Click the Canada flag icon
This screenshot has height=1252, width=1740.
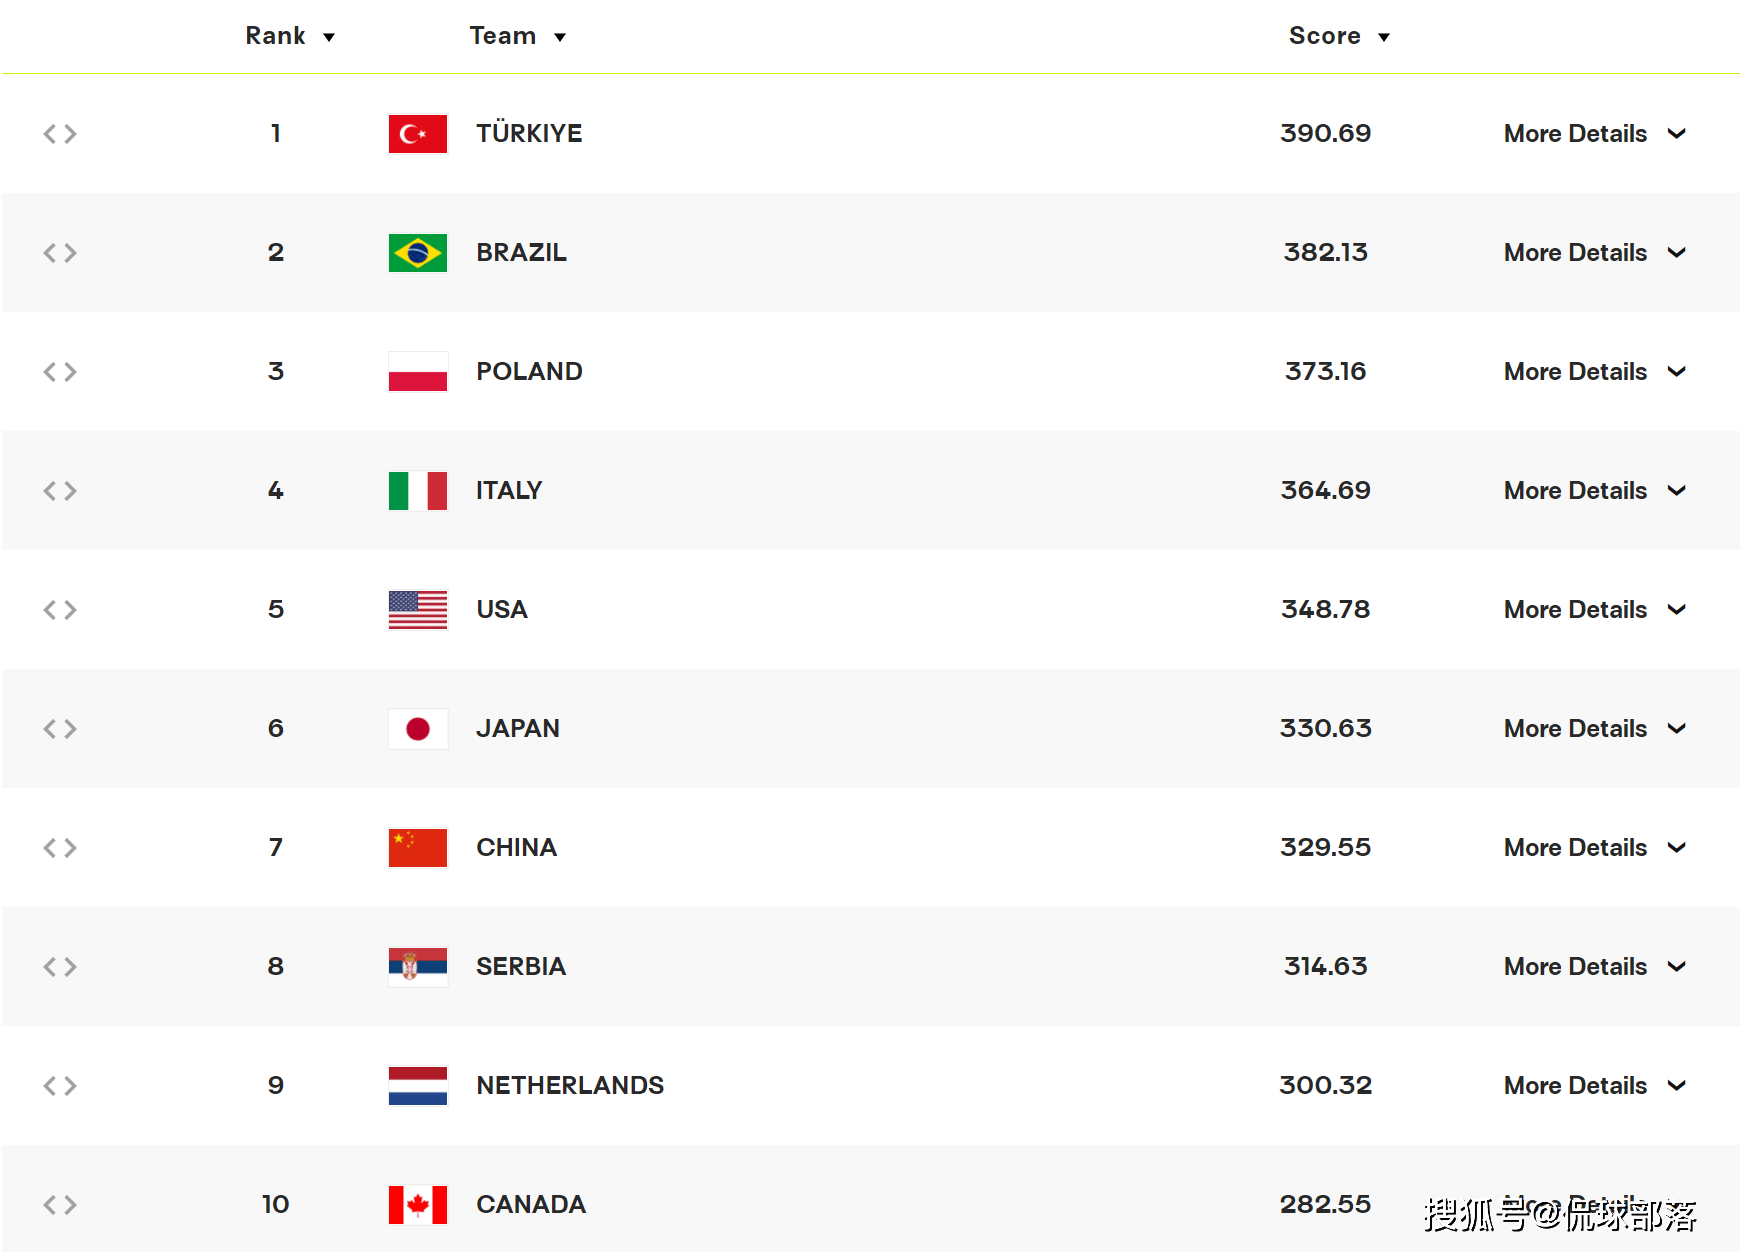click(x=417, y=1205)
